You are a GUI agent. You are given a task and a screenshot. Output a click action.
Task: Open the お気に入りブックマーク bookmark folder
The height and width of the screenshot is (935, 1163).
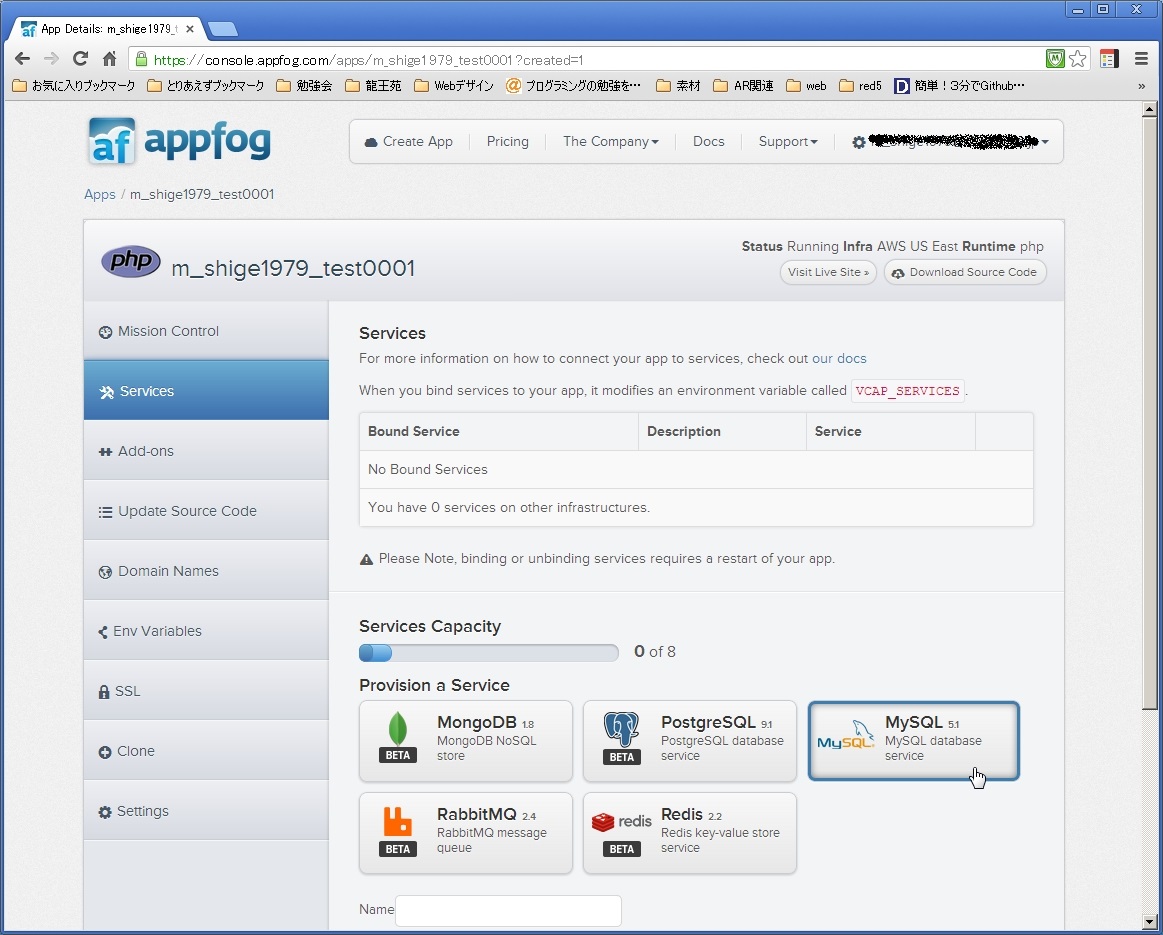pyautogui.click(x=74, y=86)
